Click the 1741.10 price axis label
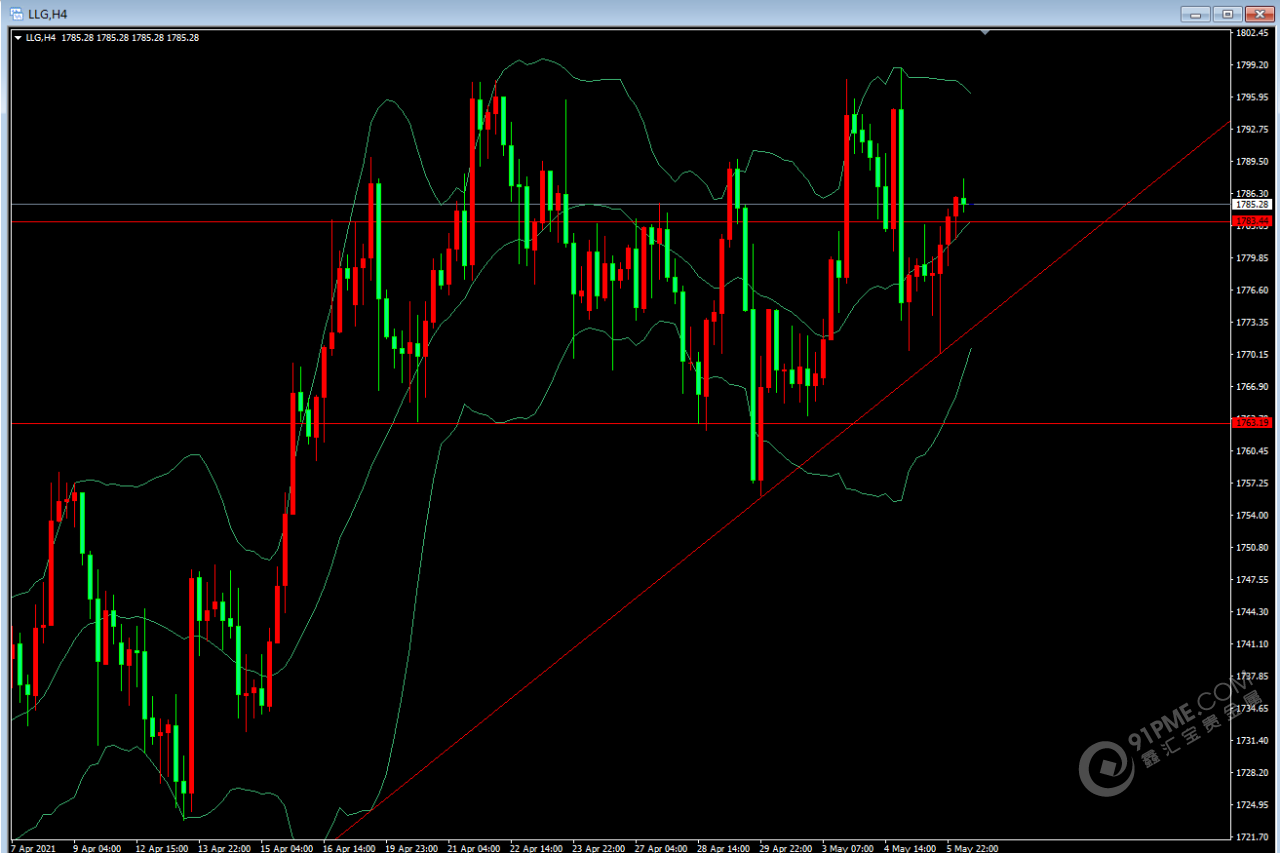 coord(1253,643)
